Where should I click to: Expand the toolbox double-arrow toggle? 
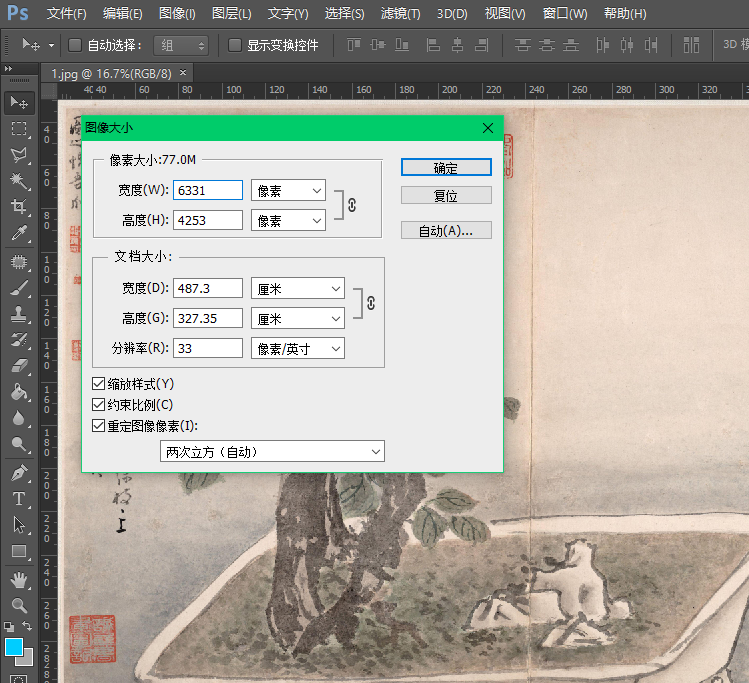coord(8,69)
